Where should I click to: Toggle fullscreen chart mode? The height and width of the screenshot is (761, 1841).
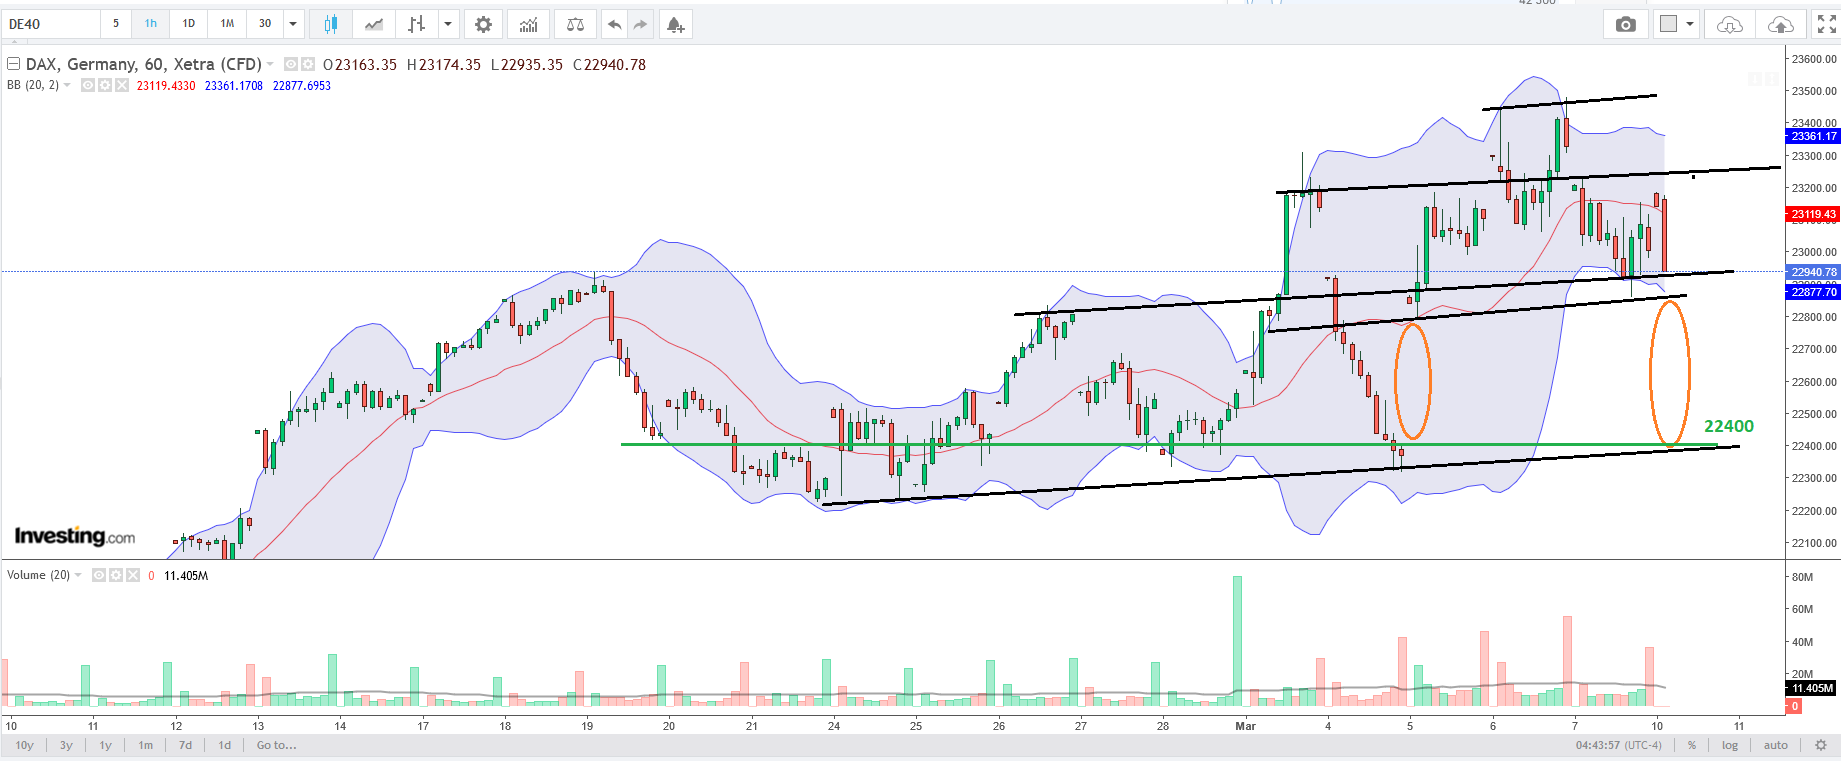click(1826, 24)
